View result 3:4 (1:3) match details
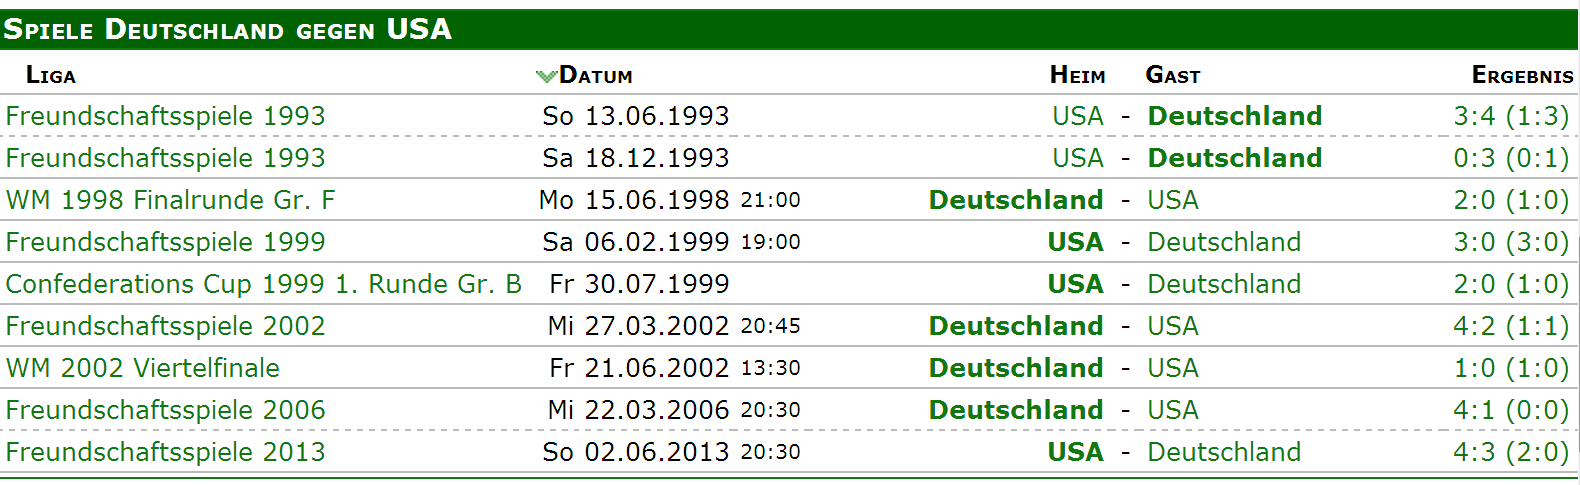Screen dimensions: 1580x485 [x=1511, y=116]
